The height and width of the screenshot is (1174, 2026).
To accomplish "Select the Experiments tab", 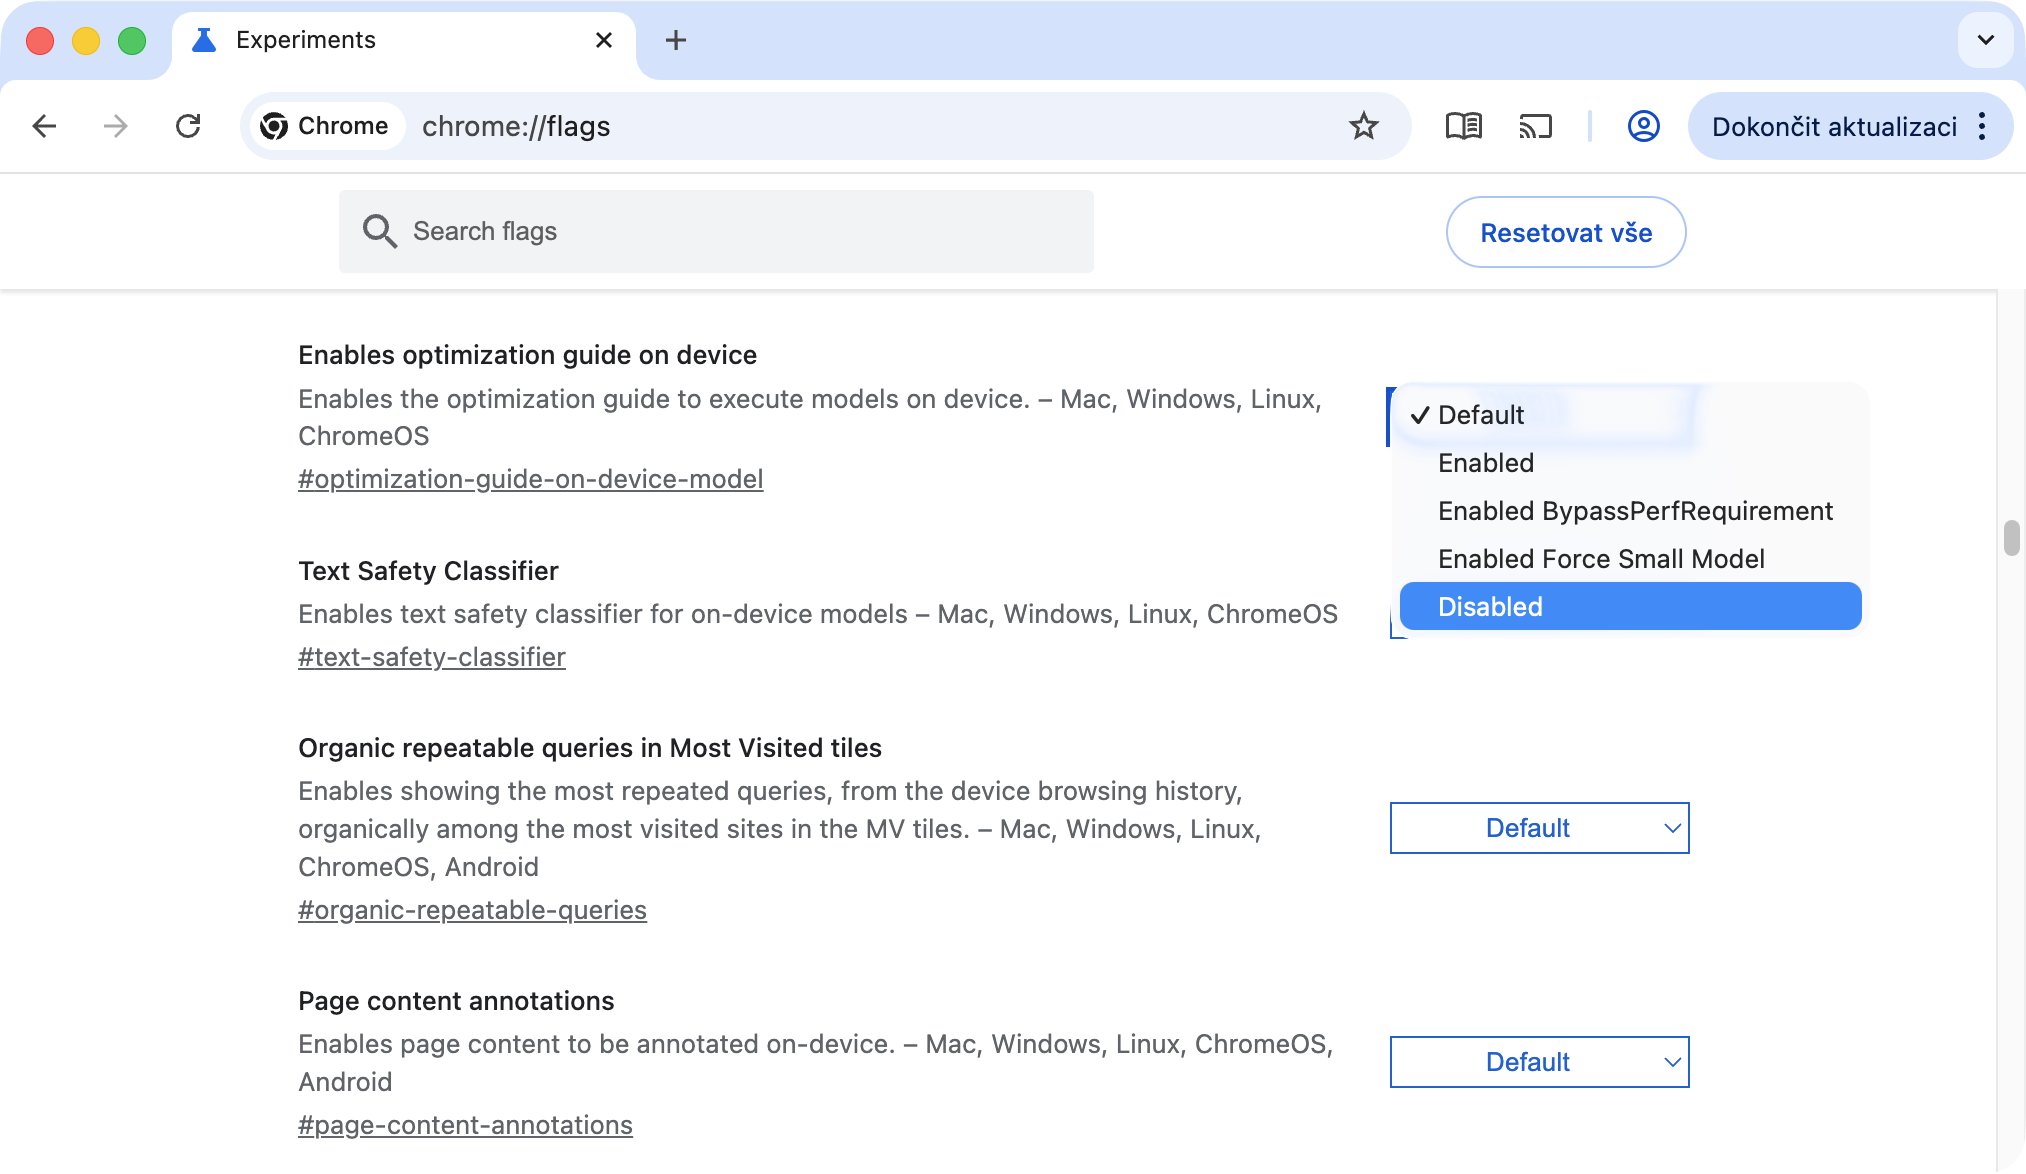I will pyautogui.click(x=404, y=40).
